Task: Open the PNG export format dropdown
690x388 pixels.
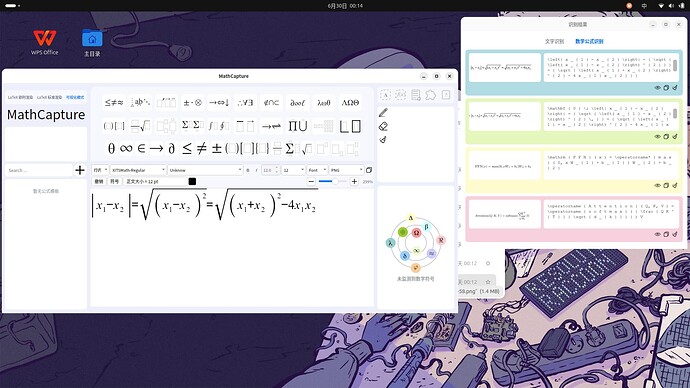Action: (x=346, y=170)
